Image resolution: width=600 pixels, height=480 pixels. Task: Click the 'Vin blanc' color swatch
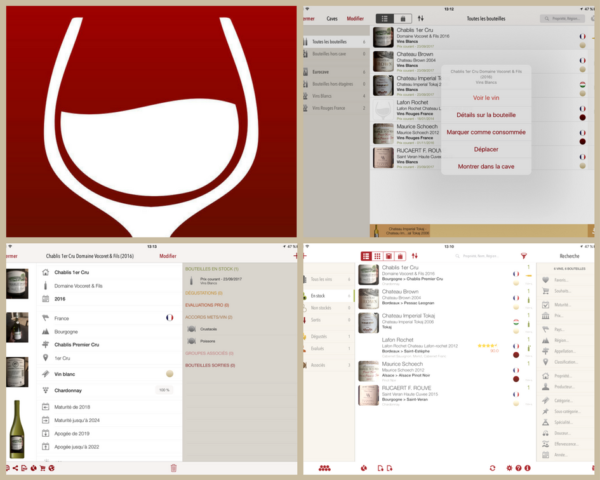[x=170, y=374]
